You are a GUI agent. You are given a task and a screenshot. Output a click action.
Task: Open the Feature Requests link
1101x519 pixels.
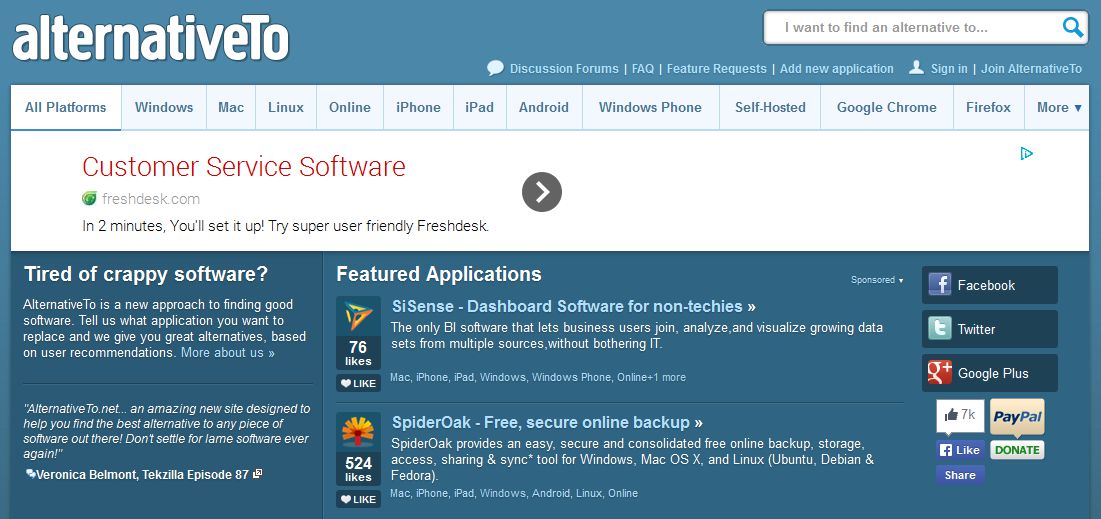pyautogui.click(x=716, y=69)
